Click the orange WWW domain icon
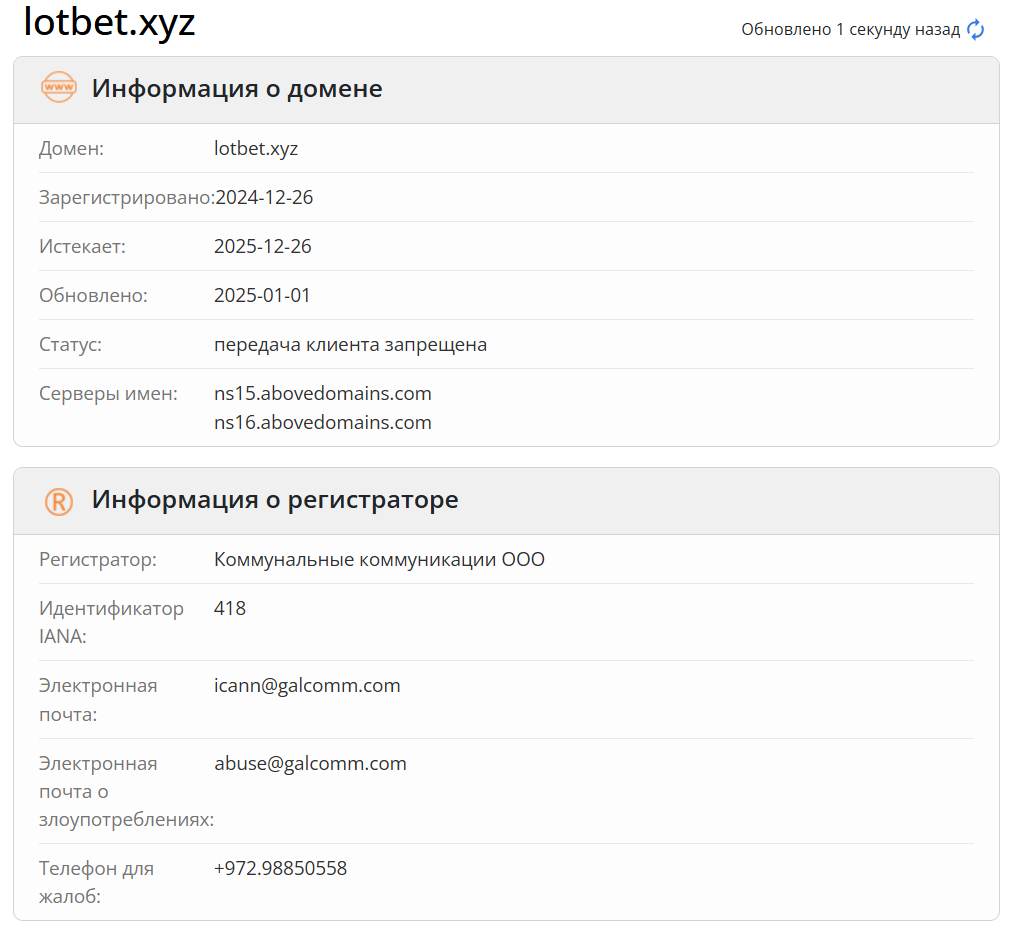This screenshot has height=932, width=1011. click(x=58, y=88)
